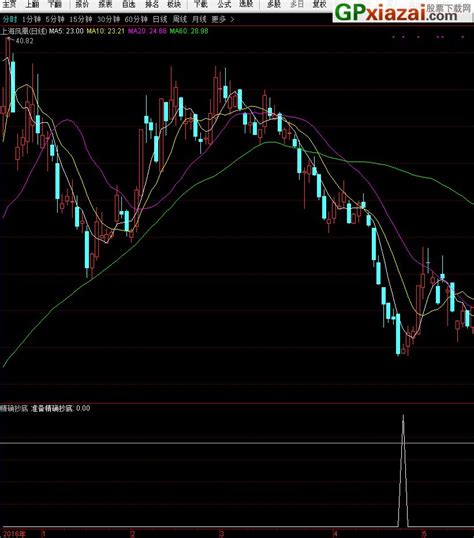474x538 pixels.
Task: Click month 2 on the date axis
Action: tap(133, 534)
